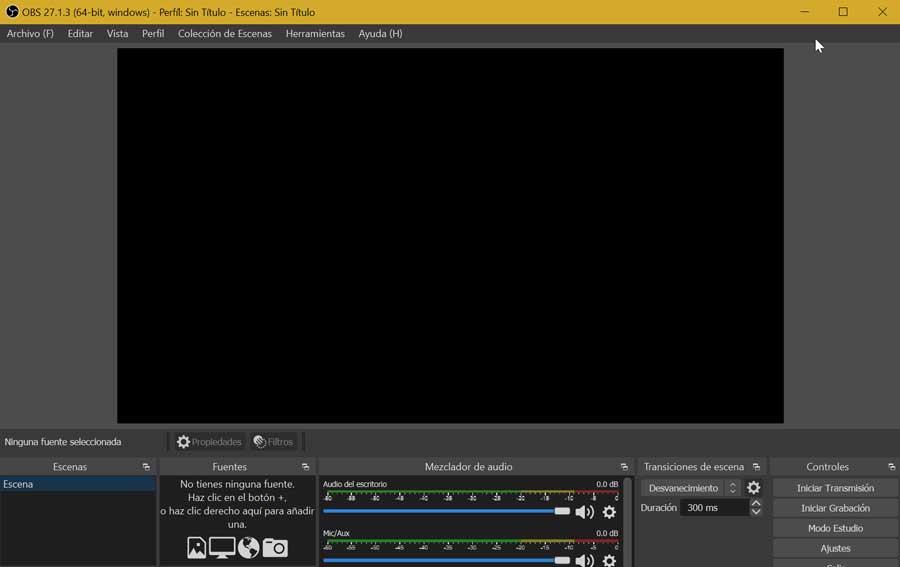
Task: Open Audio del escritorio gear settings
Action: [x=610, y=512]
